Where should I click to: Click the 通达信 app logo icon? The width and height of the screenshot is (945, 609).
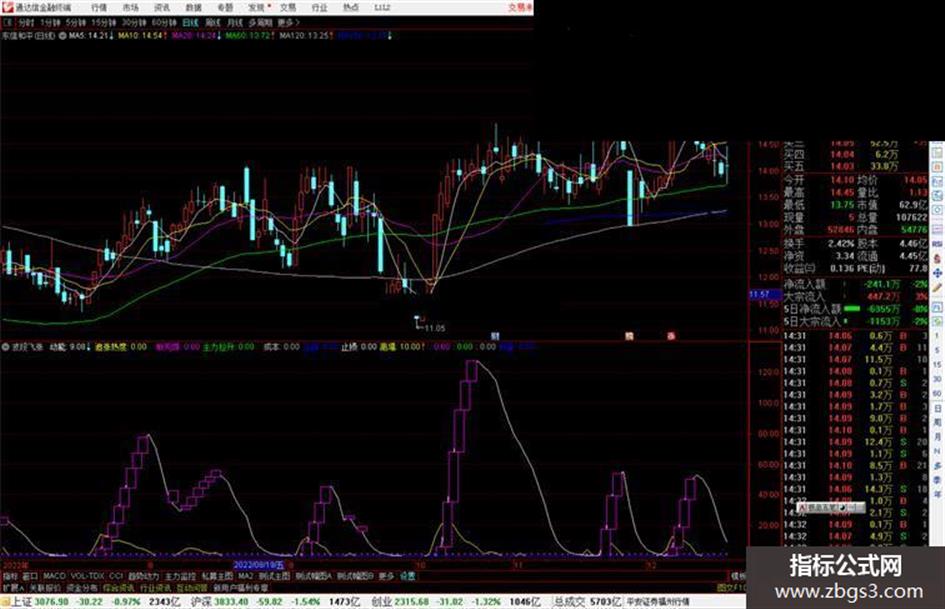click(x=7, y=7)
